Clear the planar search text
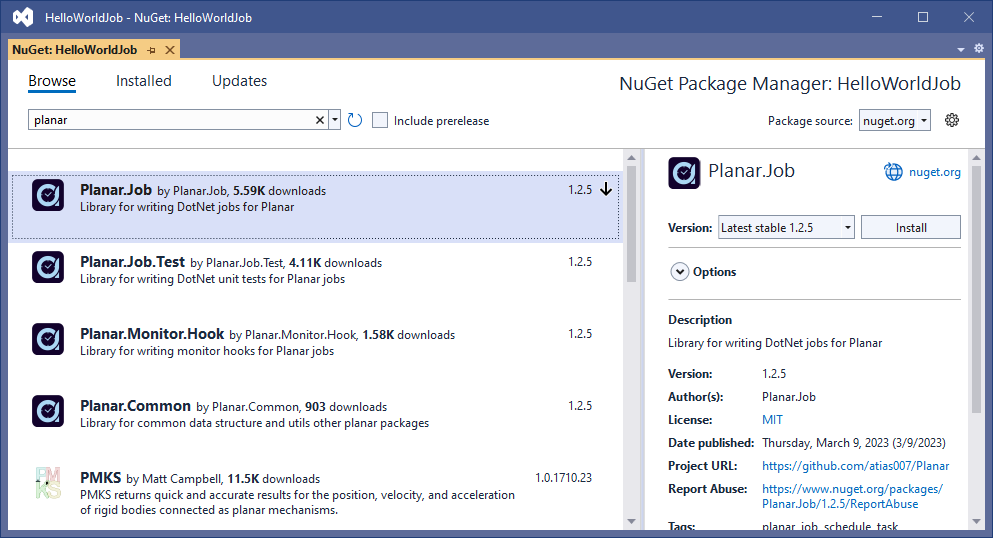The image size is (993, 538). [320, 120]
